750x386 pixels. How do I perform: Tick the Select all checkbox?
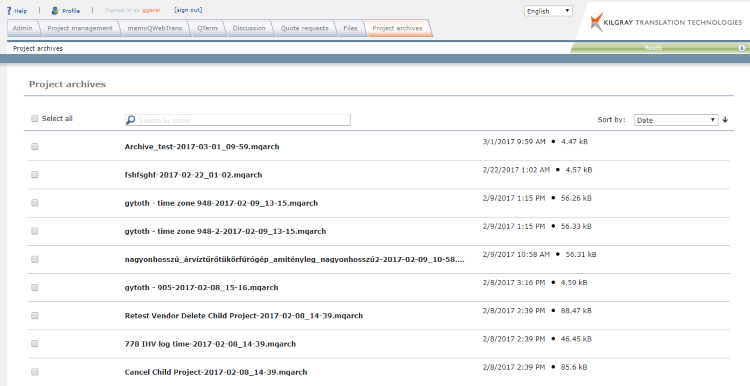[34, 119]
